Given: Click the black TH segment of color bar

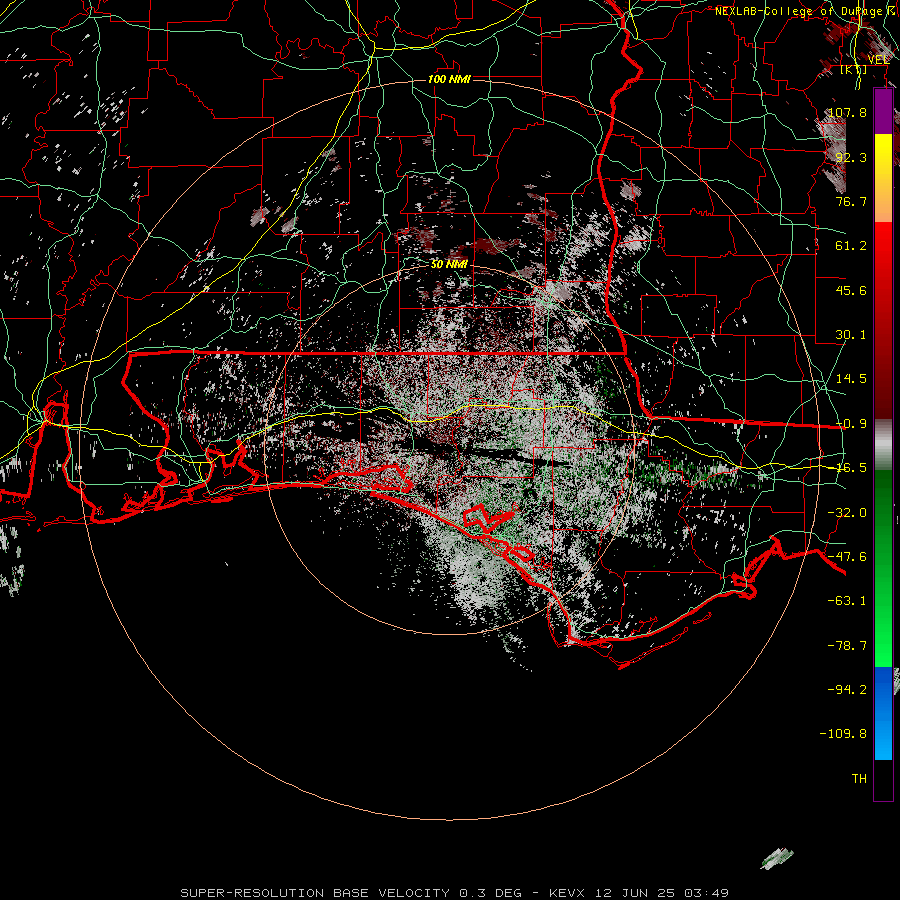Looking at the screenshot, I should pos(883,780).
